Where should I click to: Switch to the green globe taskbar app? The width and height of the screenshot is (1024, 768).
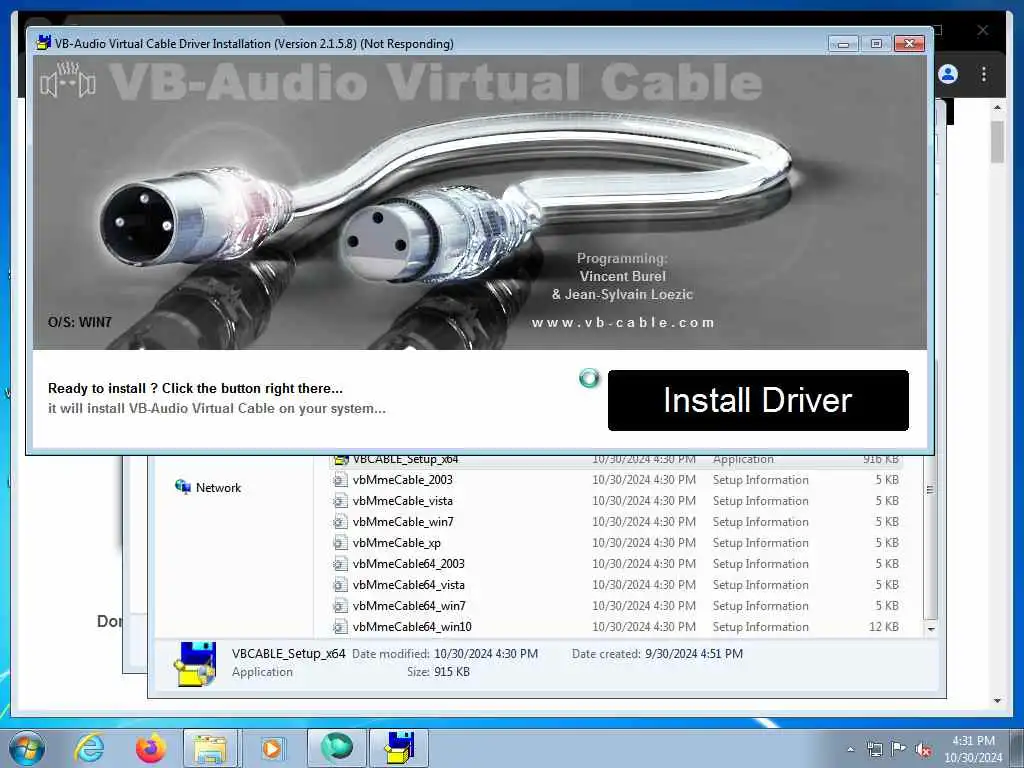pos(337,748)
